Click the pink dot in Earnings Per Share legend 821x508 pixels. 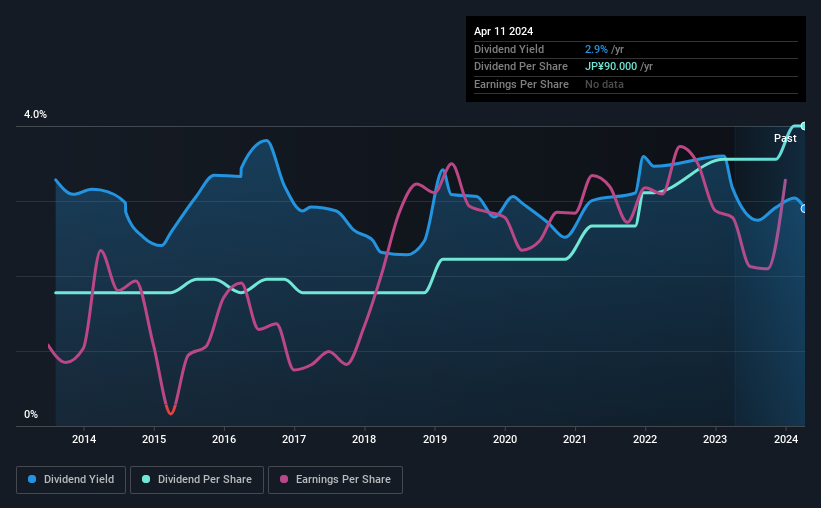point(285,480)
